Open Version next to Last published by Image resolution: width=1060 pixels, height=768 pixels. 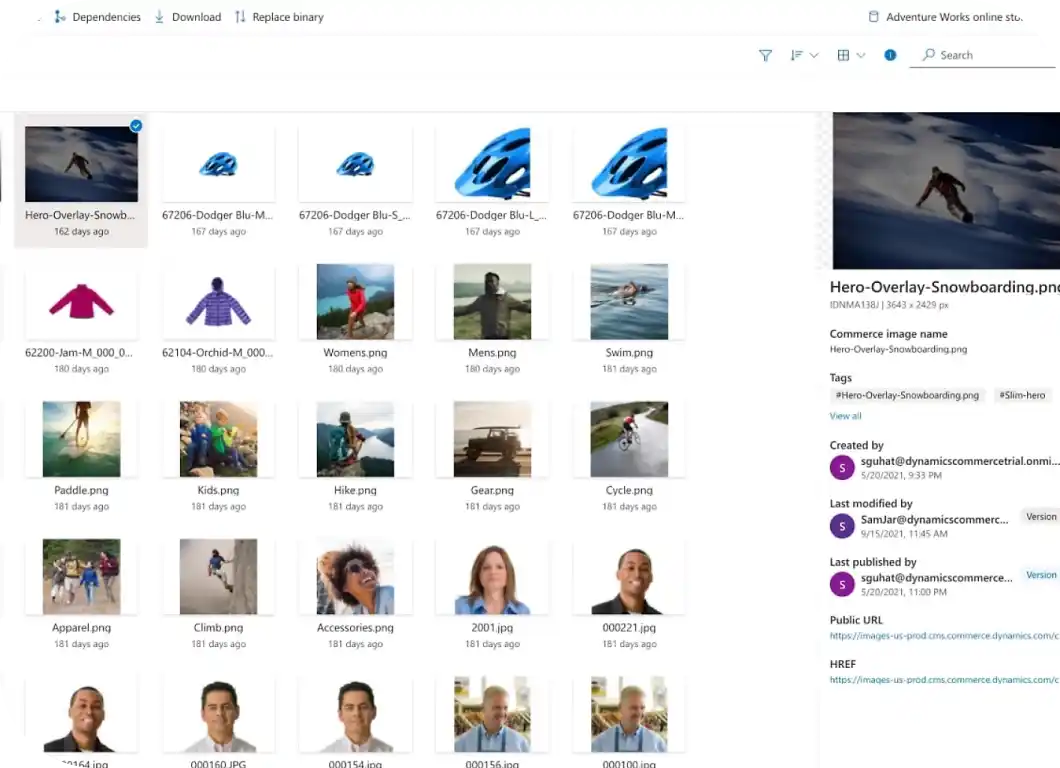point(1040,575)
